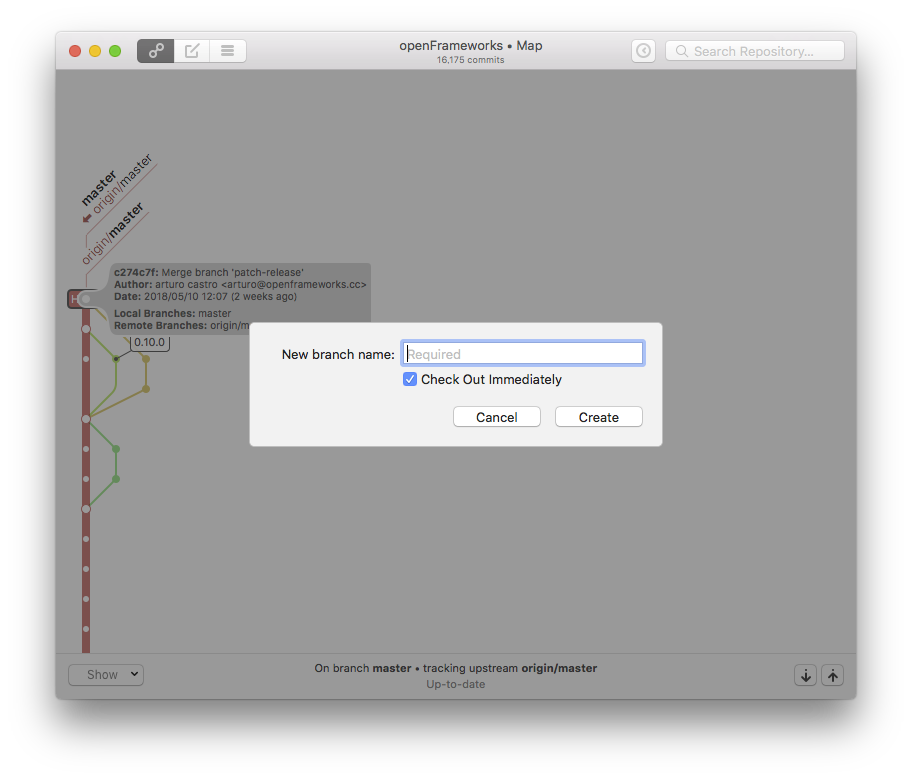Select the HEAD commit node c274c7f
Screen dimensions: 912x779
pyautogui.click(x=86, y=299)
